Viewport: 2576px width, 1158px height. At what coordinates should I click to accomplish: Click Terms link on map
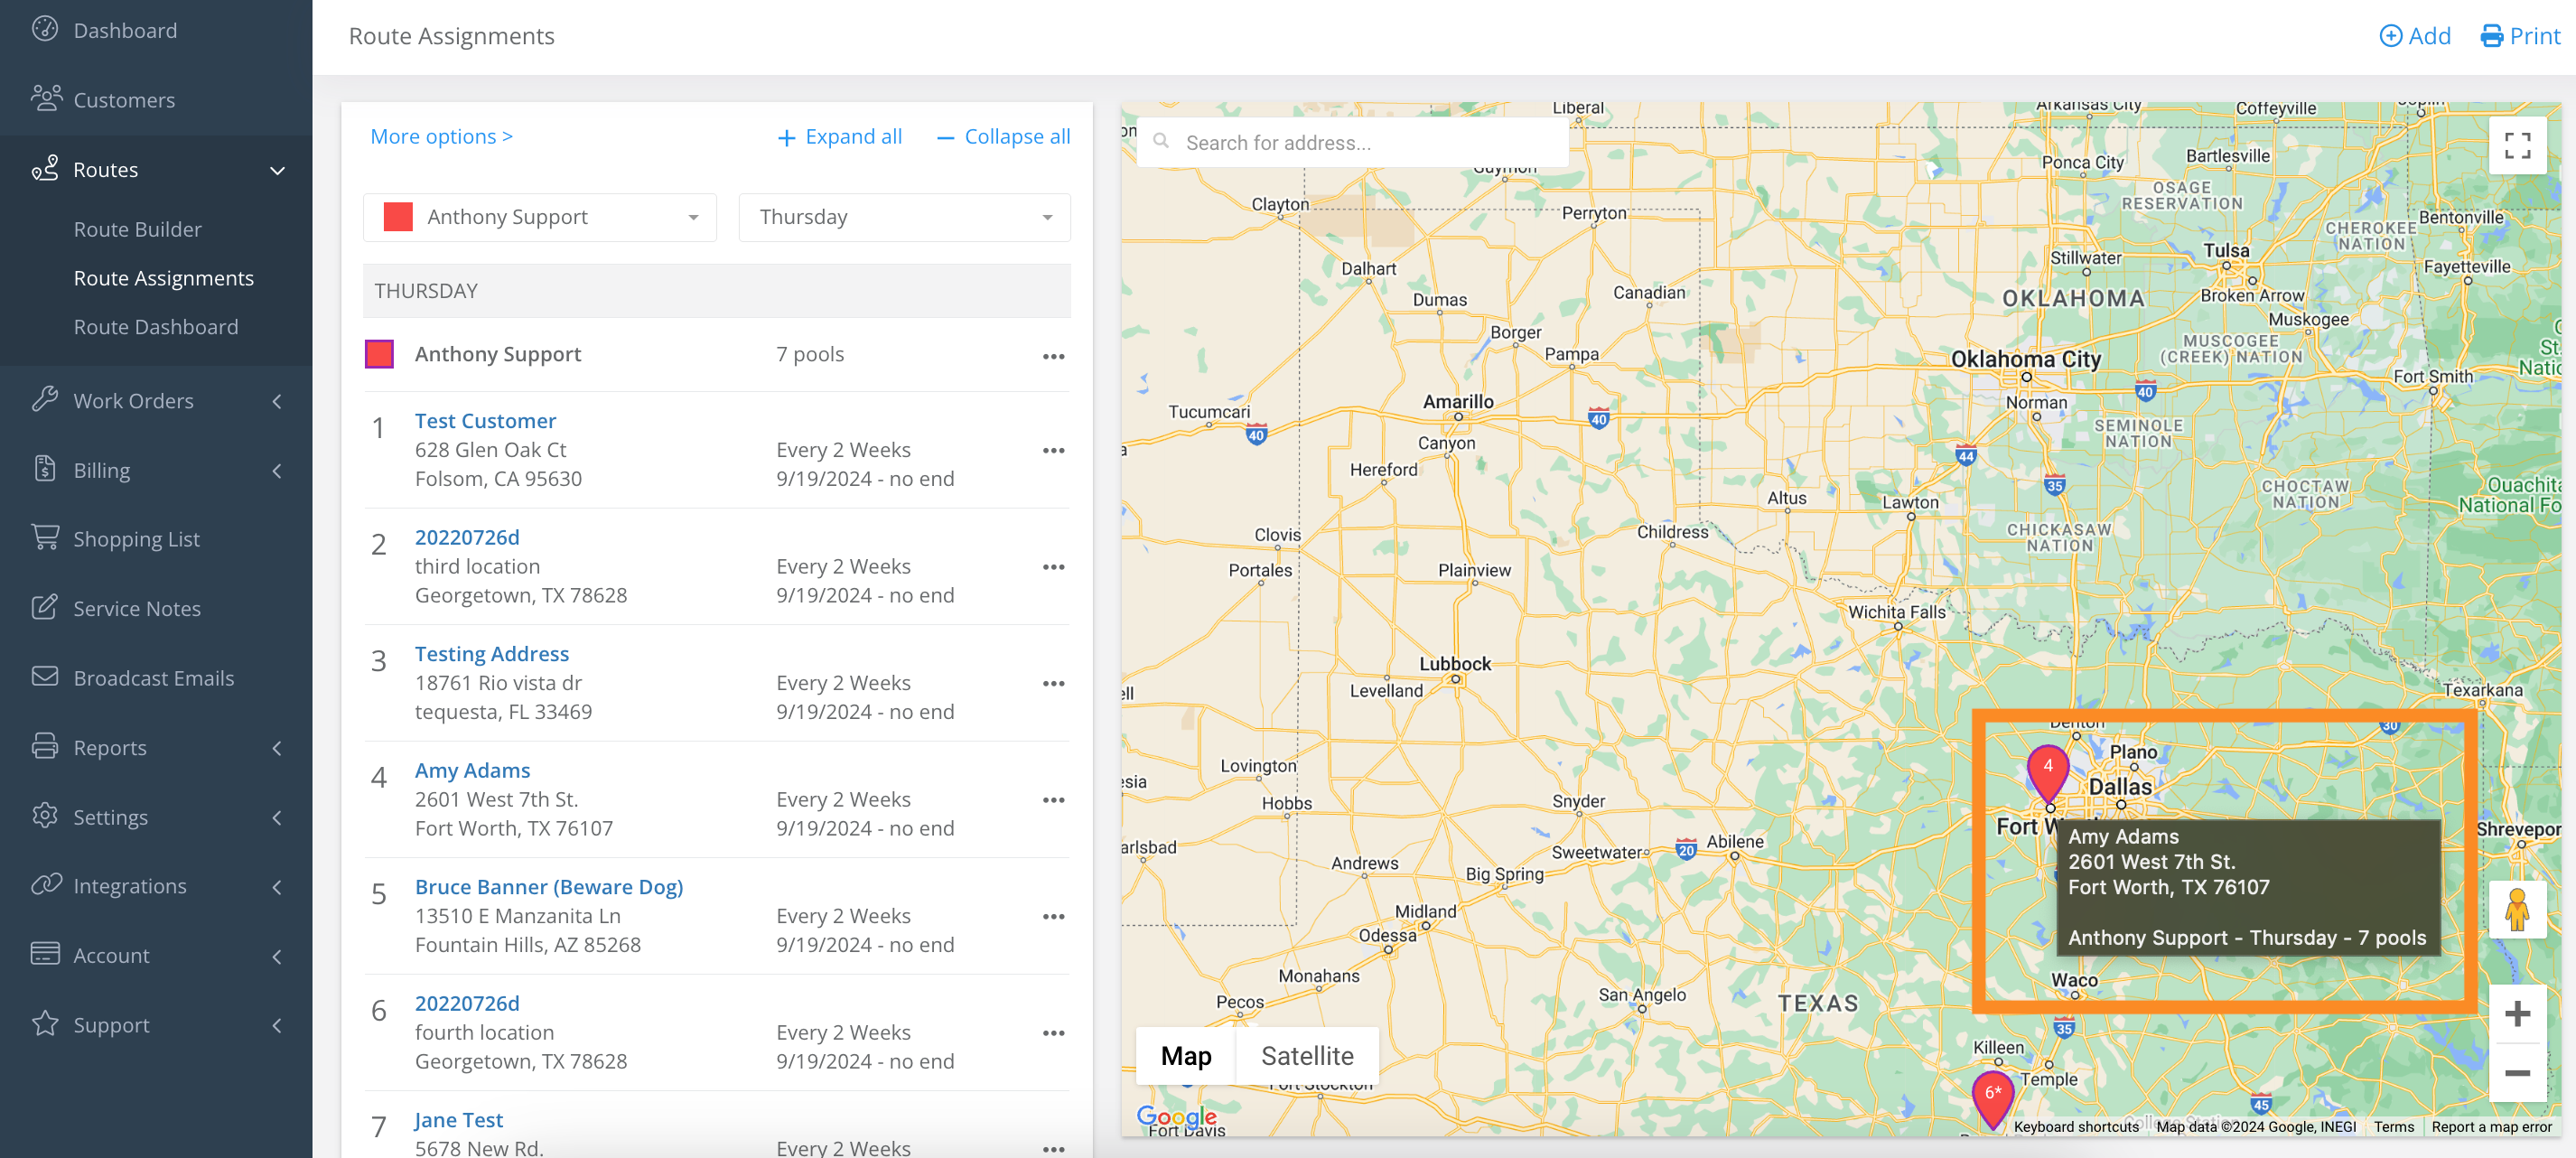coord(2394,1126)
